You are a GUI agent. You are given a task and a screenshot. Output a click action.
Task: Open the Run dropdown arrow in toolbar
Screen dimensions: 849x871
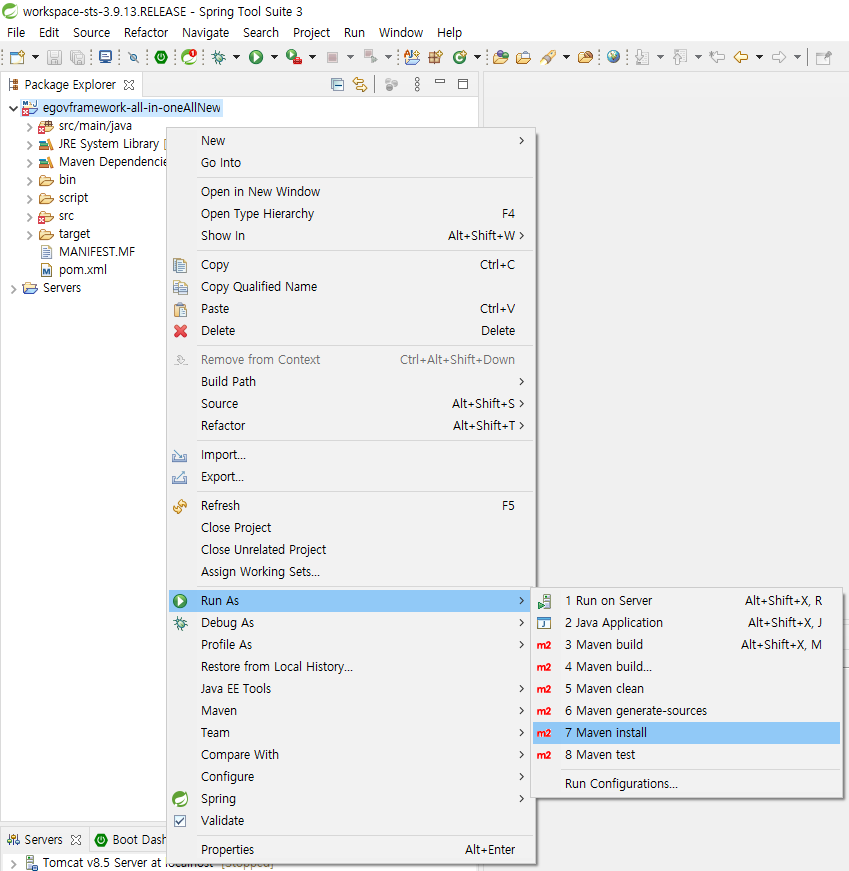(x=274, y=57)
